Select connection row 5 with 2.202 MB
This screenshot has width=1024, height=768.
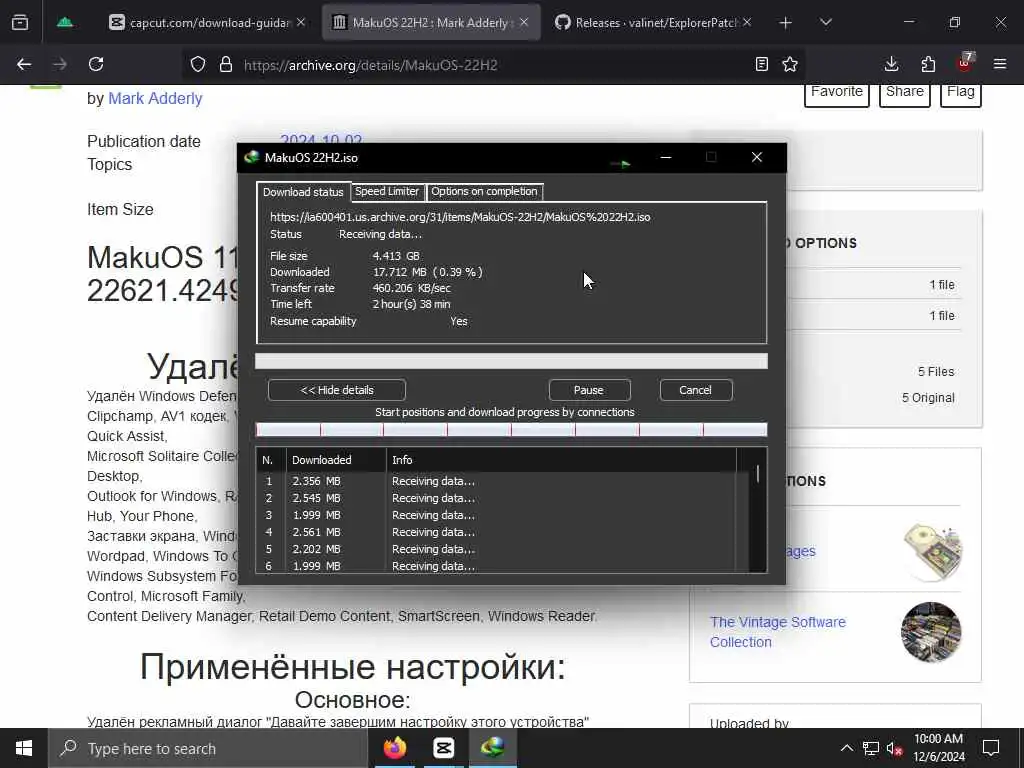pyautogui.click(x=496, y=549)
